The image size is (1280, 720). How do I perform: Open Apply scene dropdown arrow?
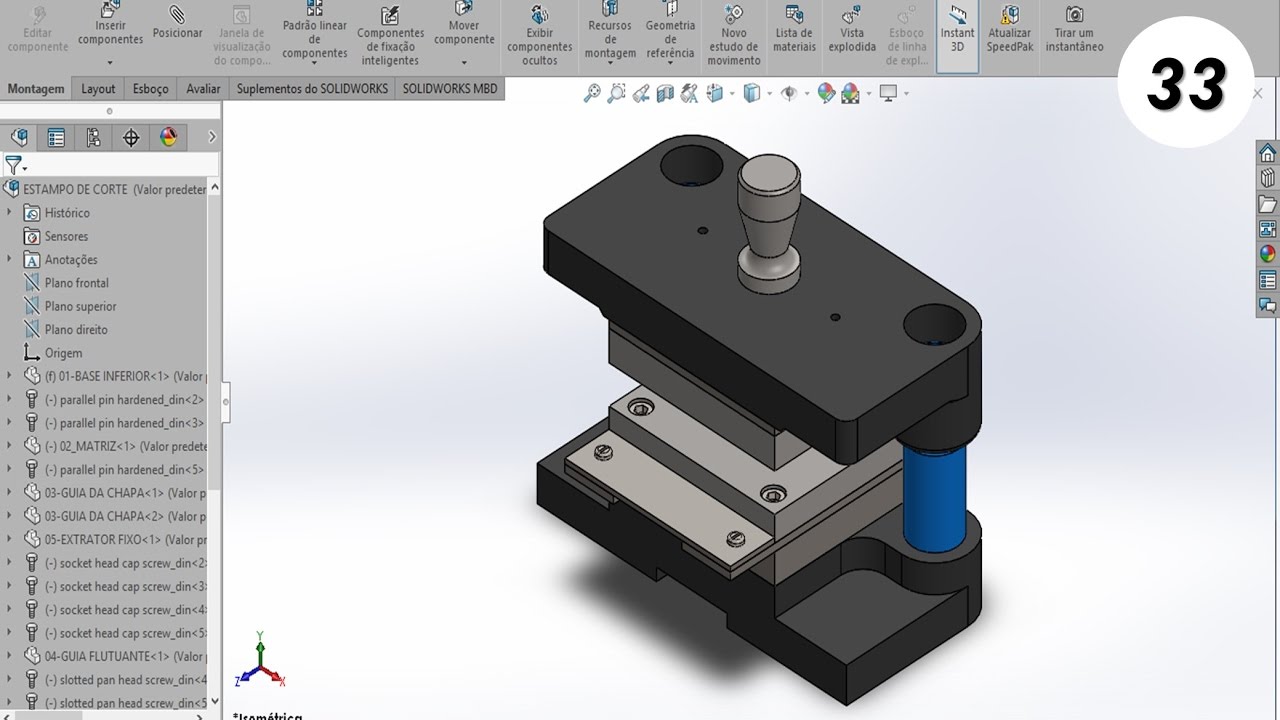pyautogui.click(x=867, y=93)
